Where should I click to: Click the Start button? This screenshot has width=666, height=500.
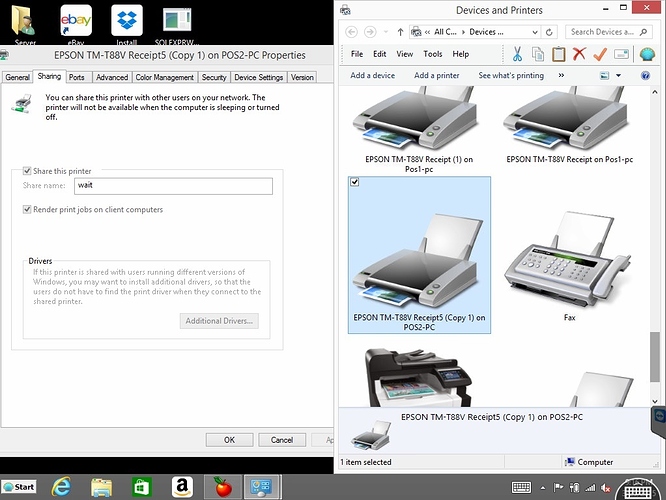click(19, 487)
